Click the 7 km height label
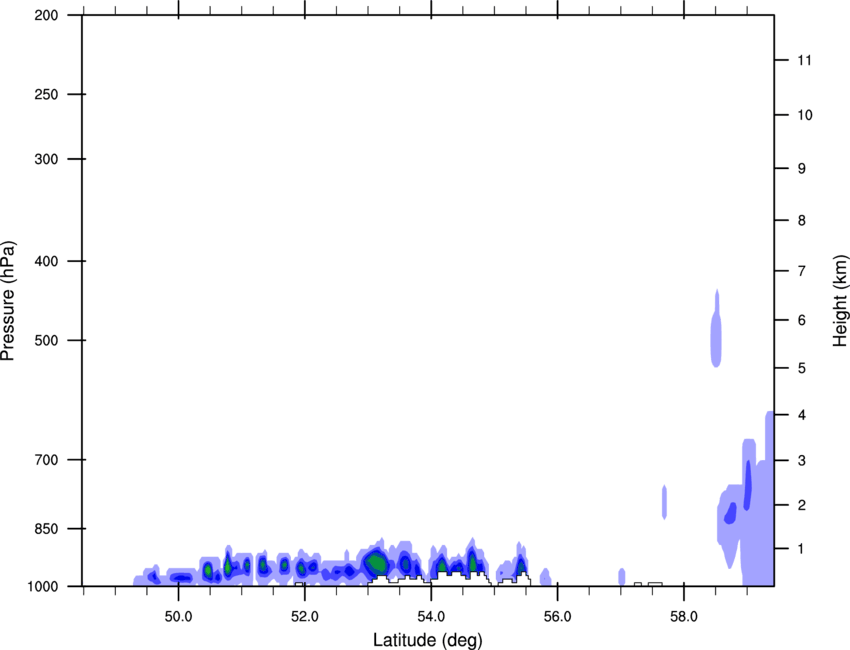The image size is (850, 650). 802,271
